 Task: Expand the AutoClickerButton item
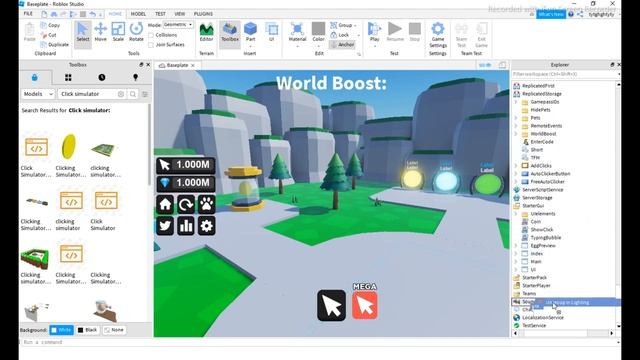(516, 173)
